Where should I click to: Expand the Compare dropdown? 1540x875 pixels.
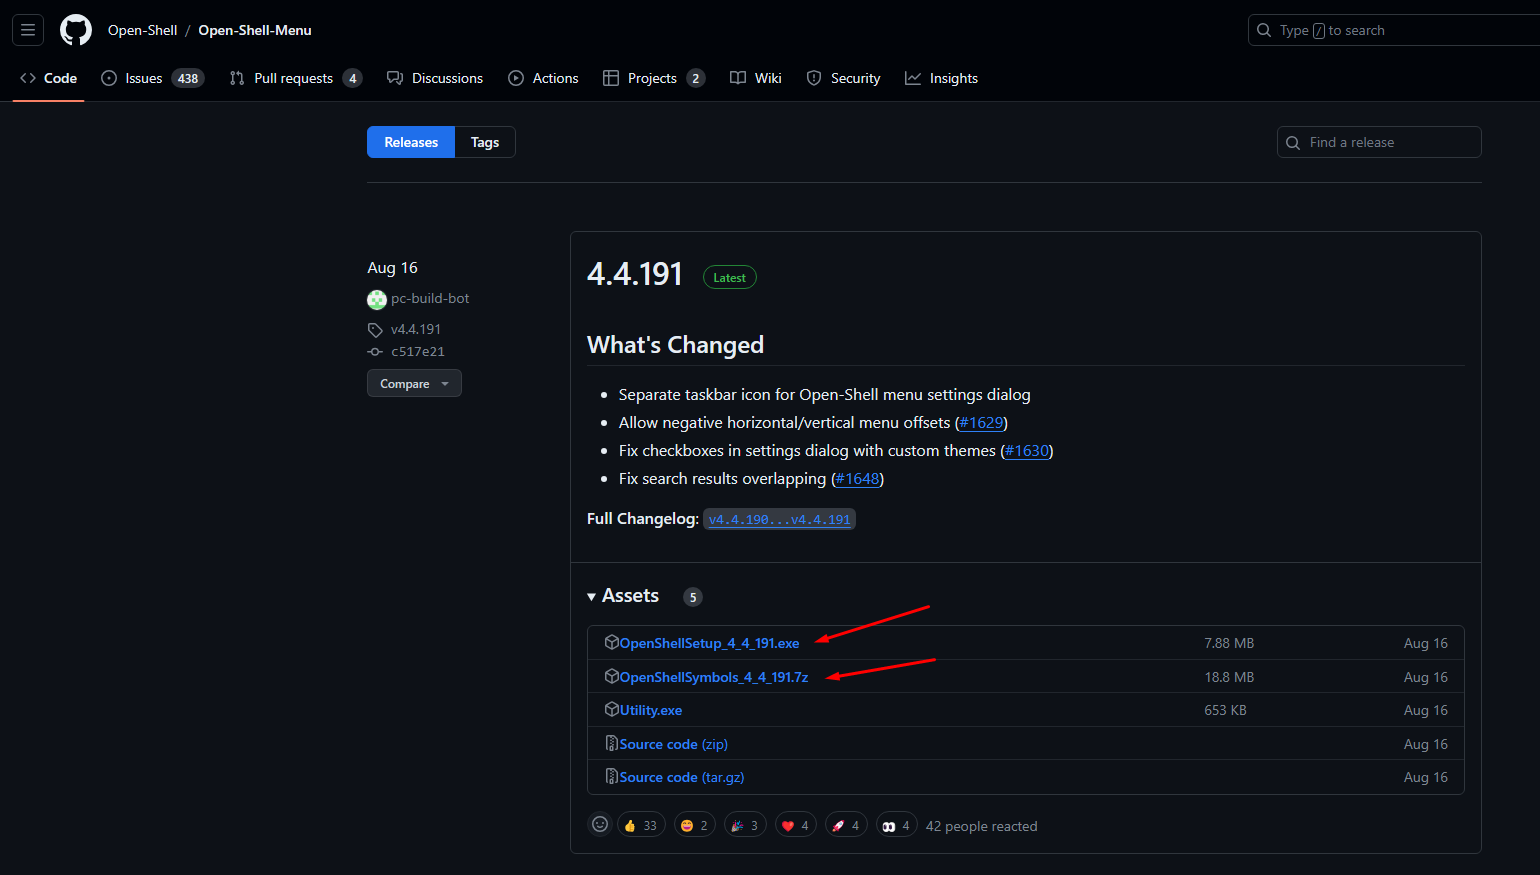414,383
